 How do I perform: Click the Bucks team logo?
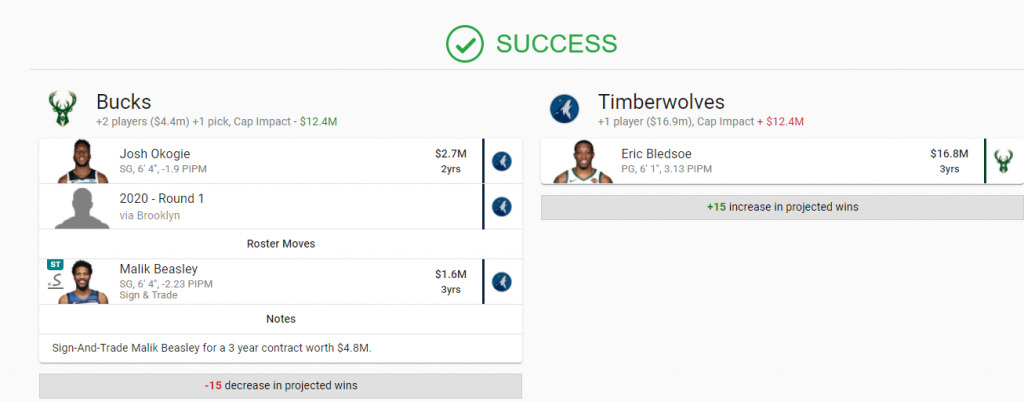[63, 108]
